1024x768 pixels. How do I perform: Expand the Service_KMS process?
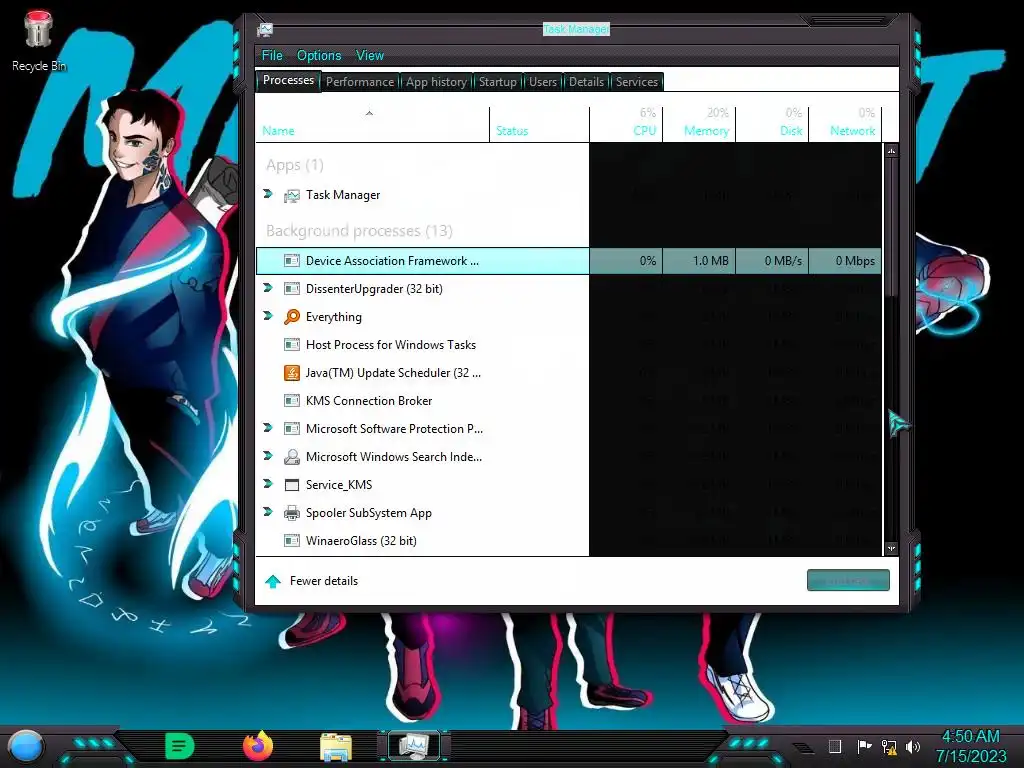tap(268, 485)
